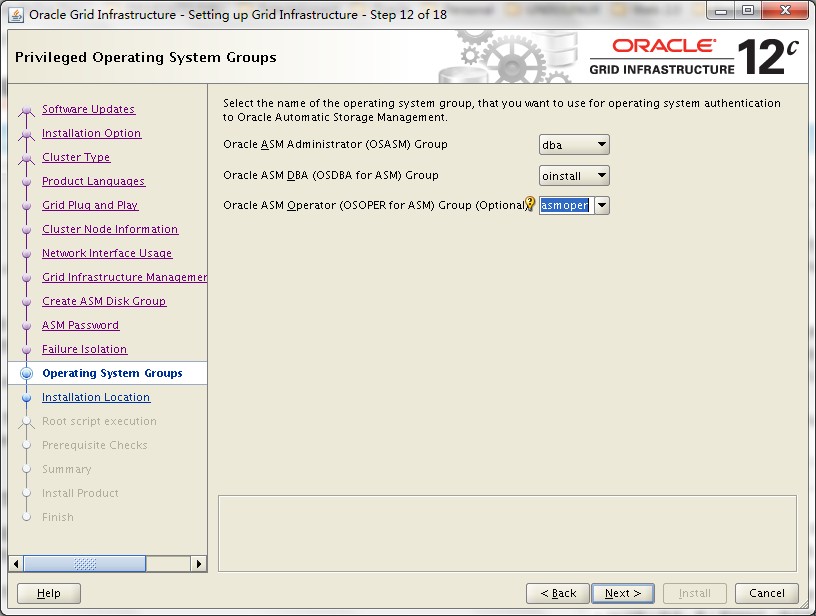Go to Network Interface Usage step
Screen dimensions: 816x616
(107, 253)
